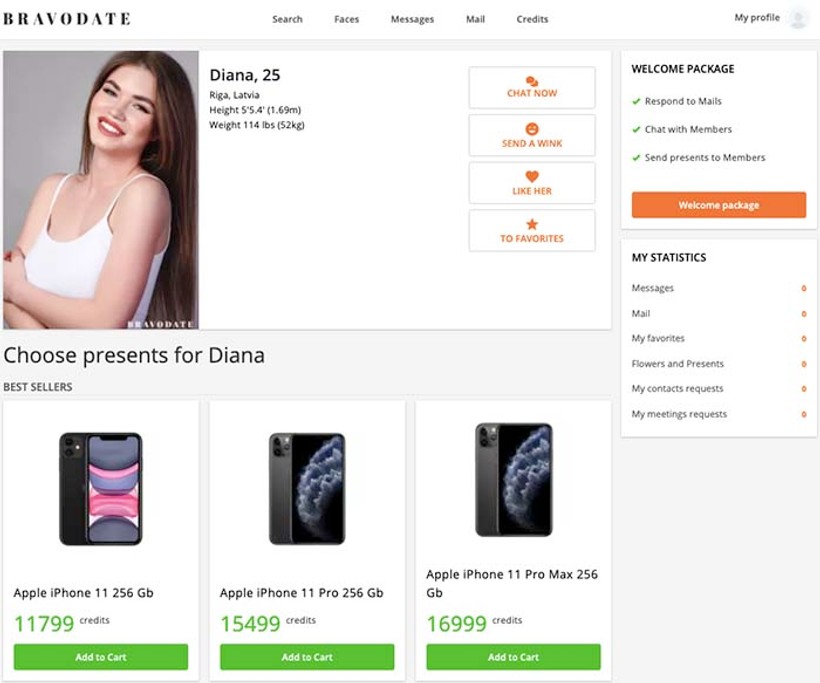Open the Search menu item
The width and height of the screenshot is (820, 683).
(x=287, y=19)
